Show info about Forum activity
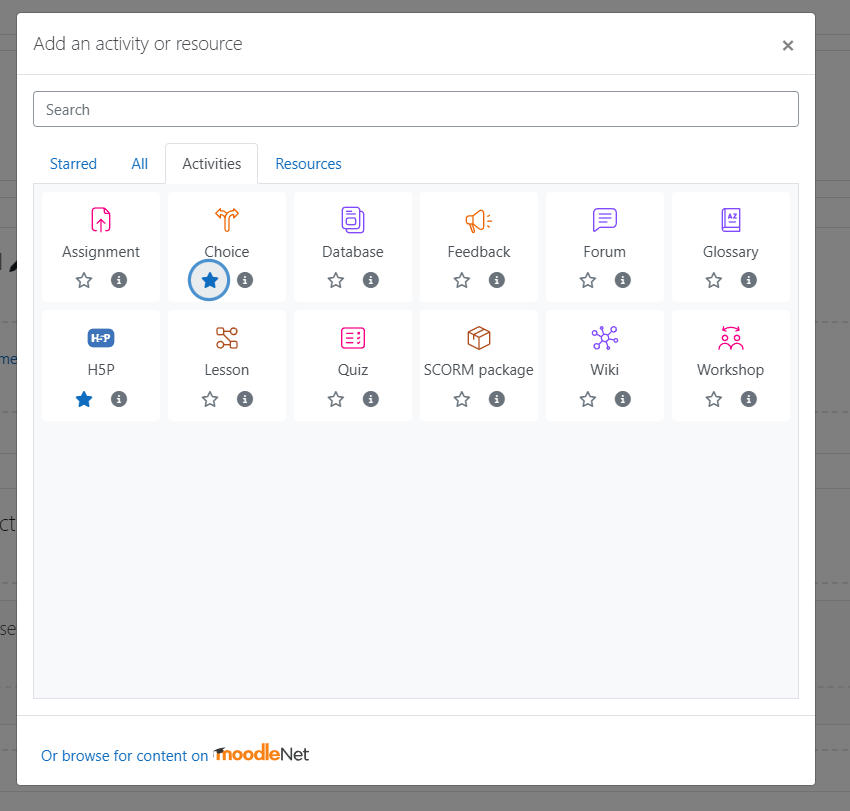The width and height of the screenshot is (850, 811). (622, 280)
